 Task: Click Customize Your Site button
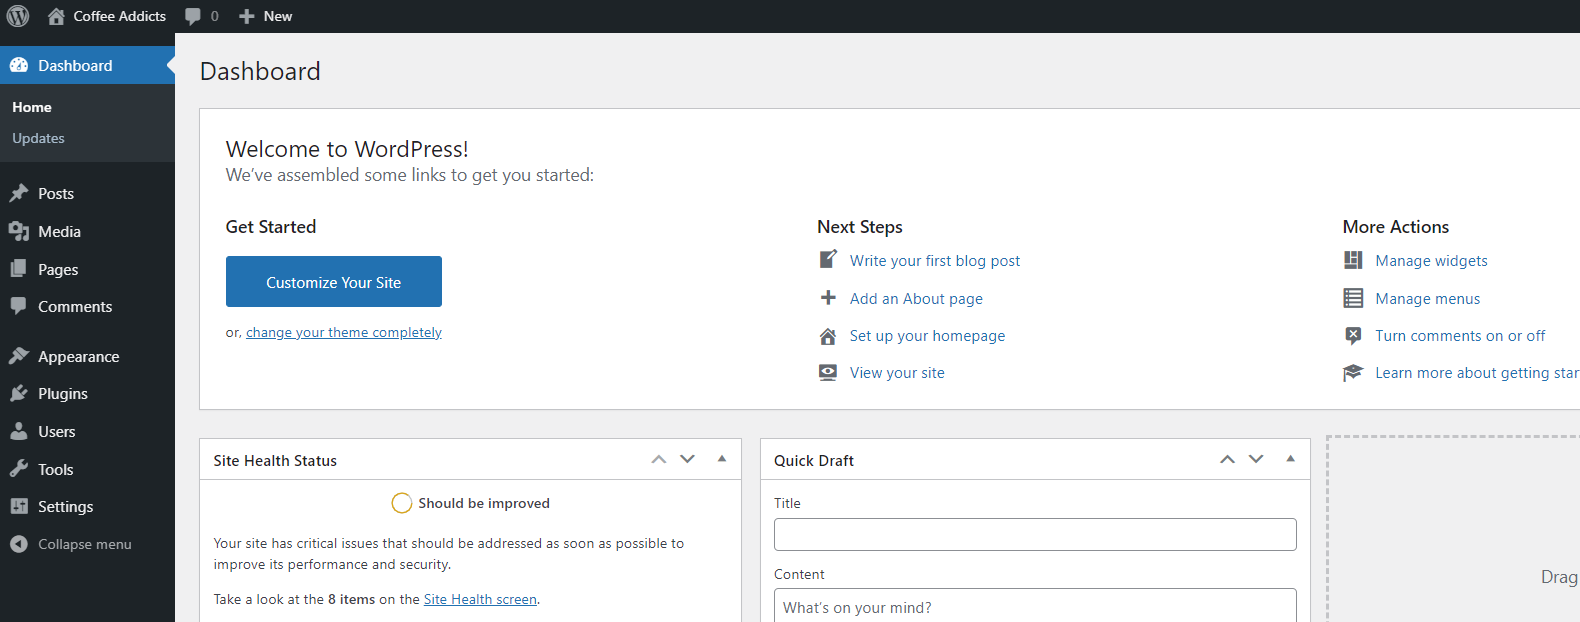(x=334, y=282)
